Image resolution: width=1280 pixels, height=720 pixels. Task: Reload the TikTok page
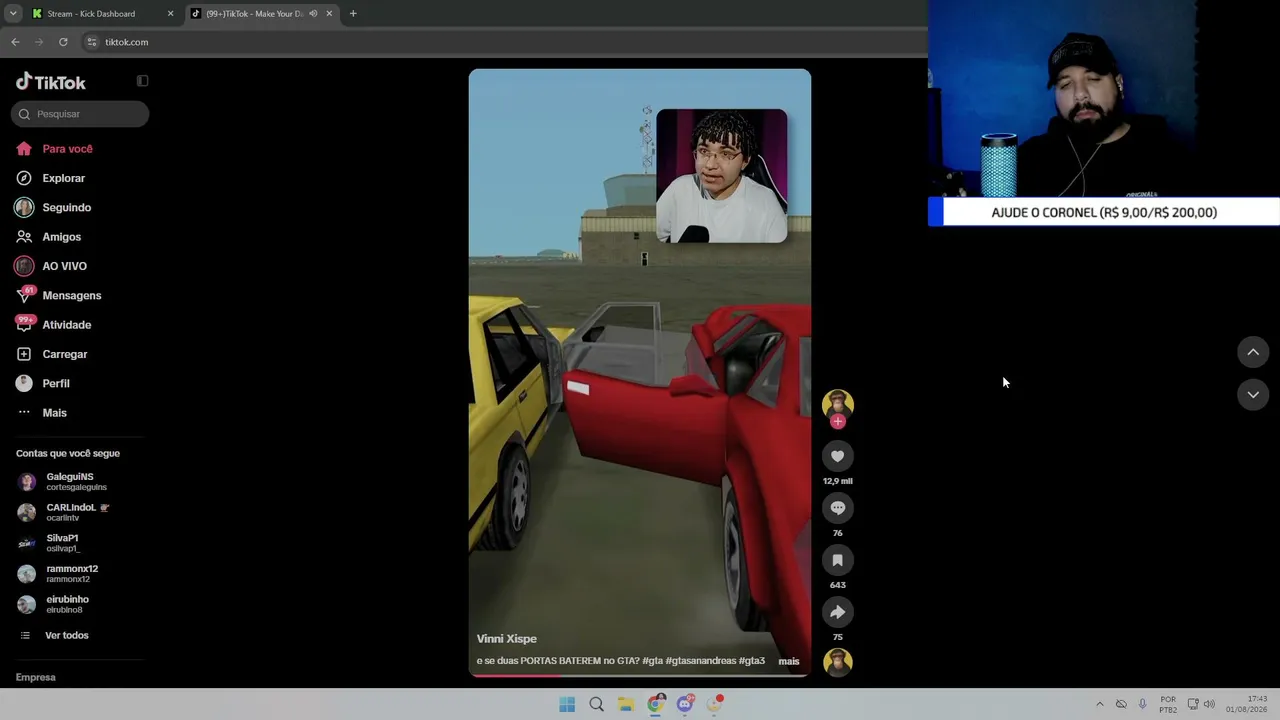(x=63, y=42)
